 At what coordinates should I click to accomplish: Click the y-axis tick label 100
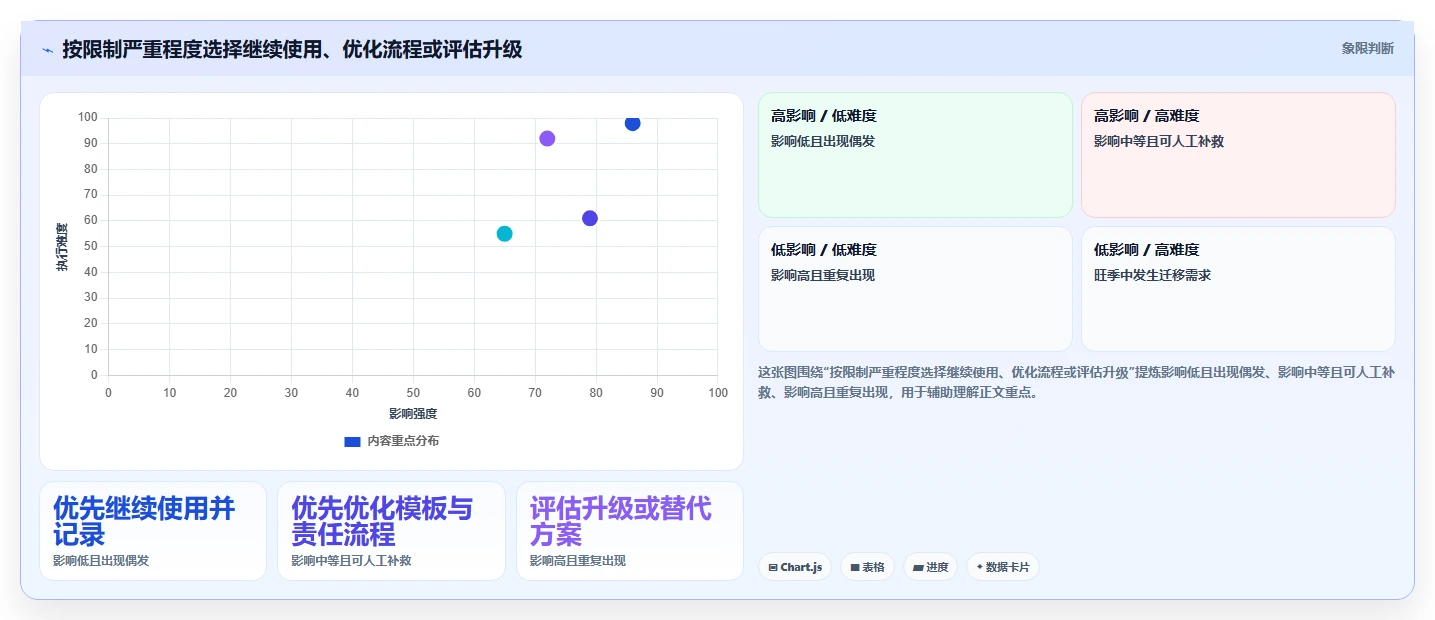pyautogui.click(x=88, y=118)
